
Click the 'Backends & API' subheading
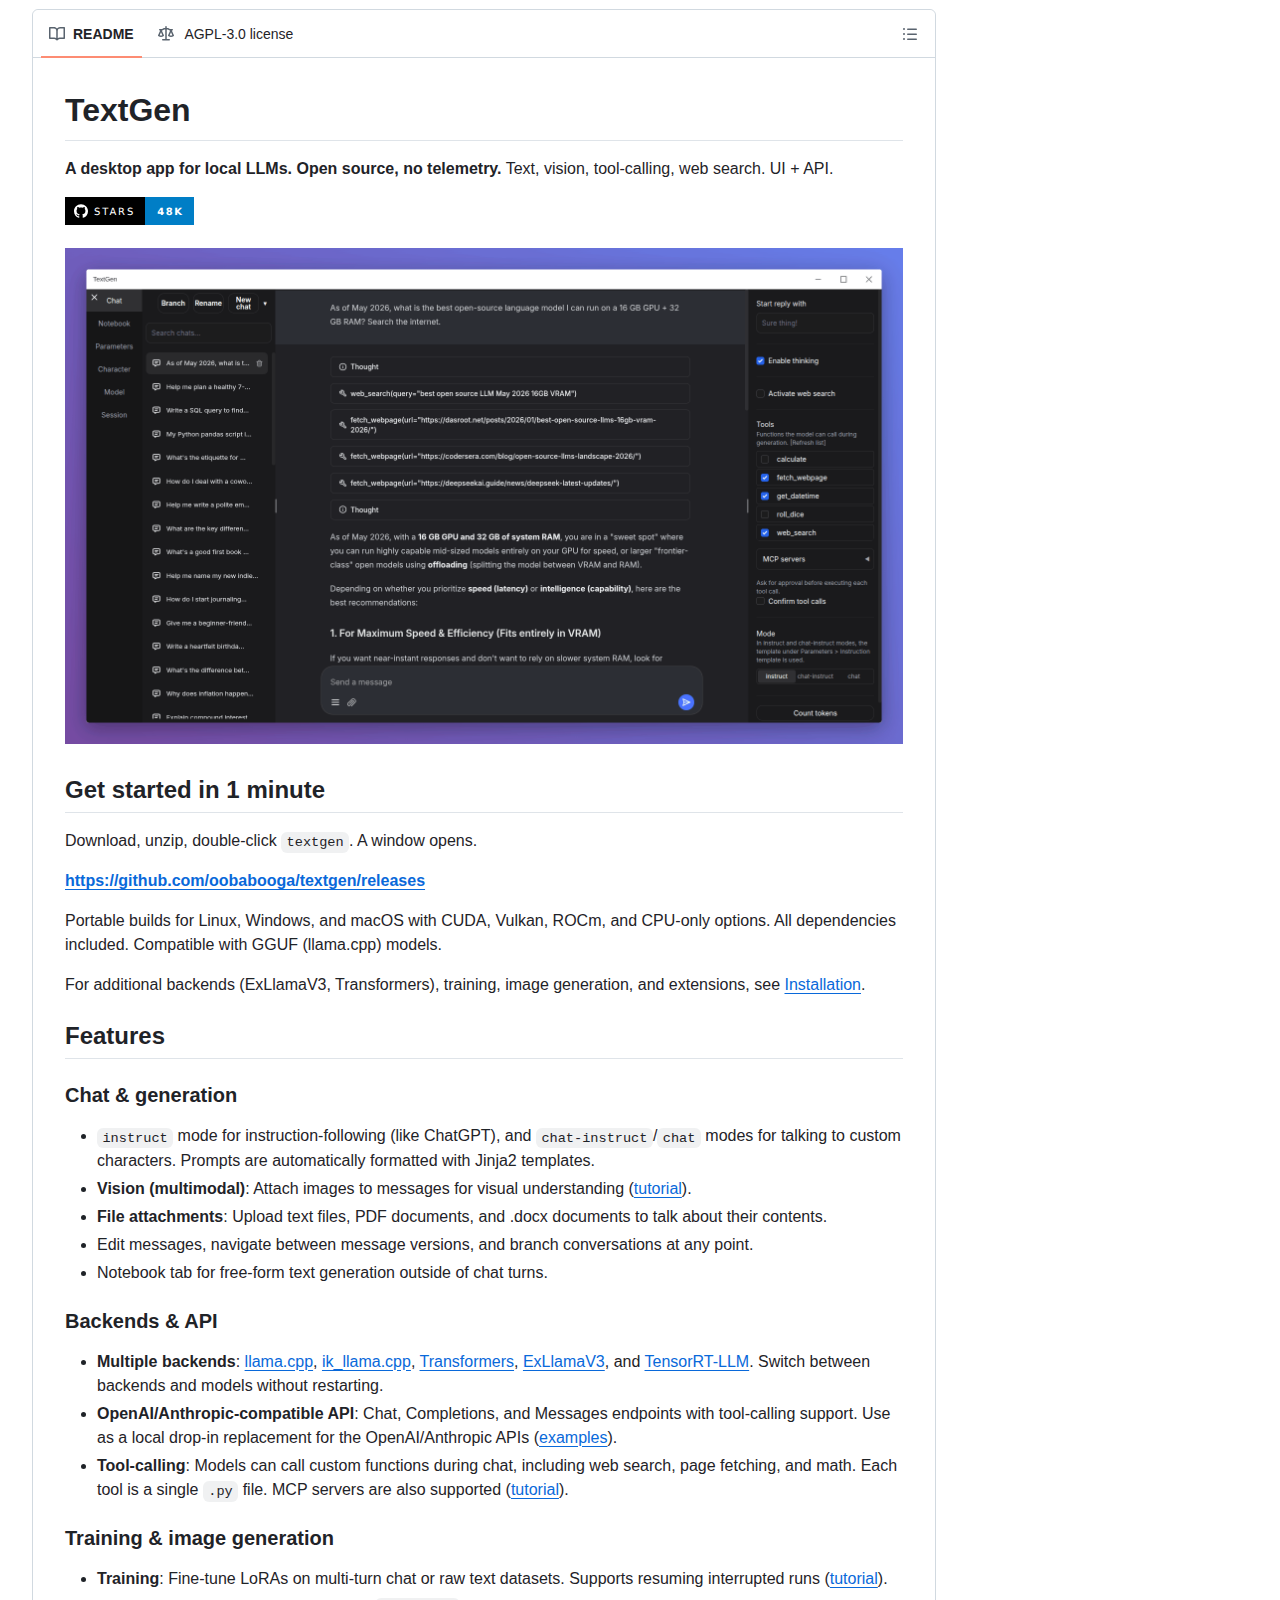tap(141, 1321)
